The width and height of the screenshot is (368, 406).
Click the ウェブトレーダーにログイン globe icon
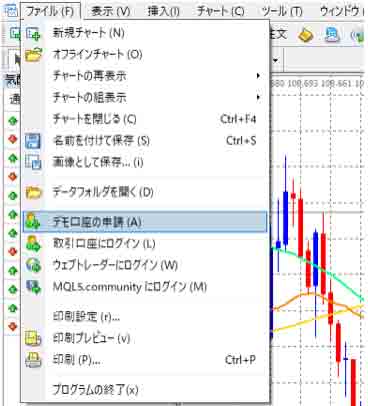33,265
